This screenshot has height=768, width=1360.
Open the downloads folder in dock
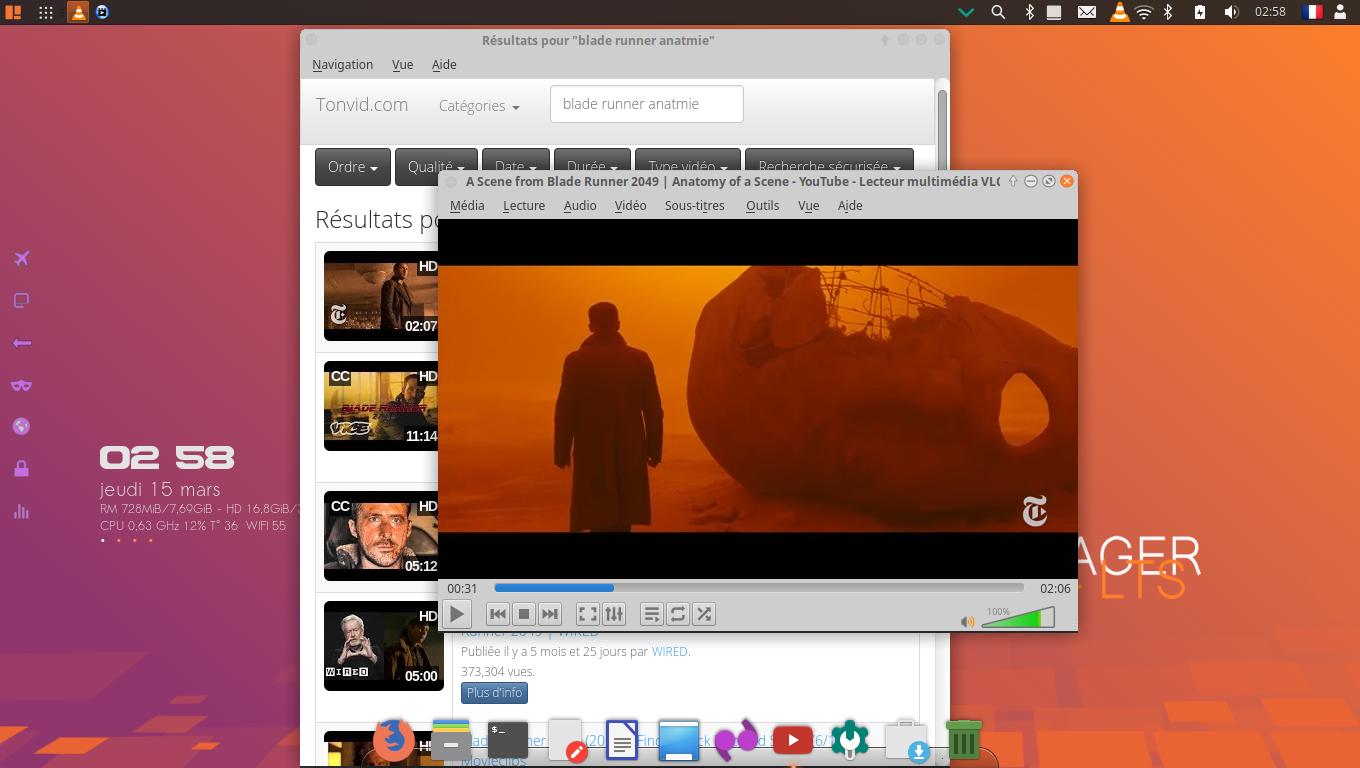click(x=906, y=741)
